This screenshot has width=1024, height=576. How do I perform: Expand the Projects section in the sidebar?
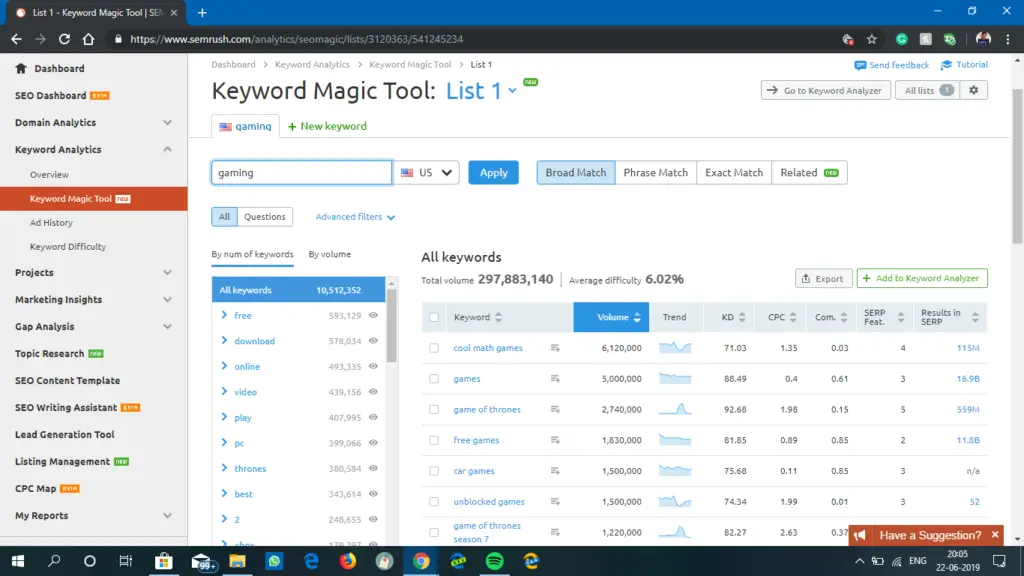(x=167, y=272)
